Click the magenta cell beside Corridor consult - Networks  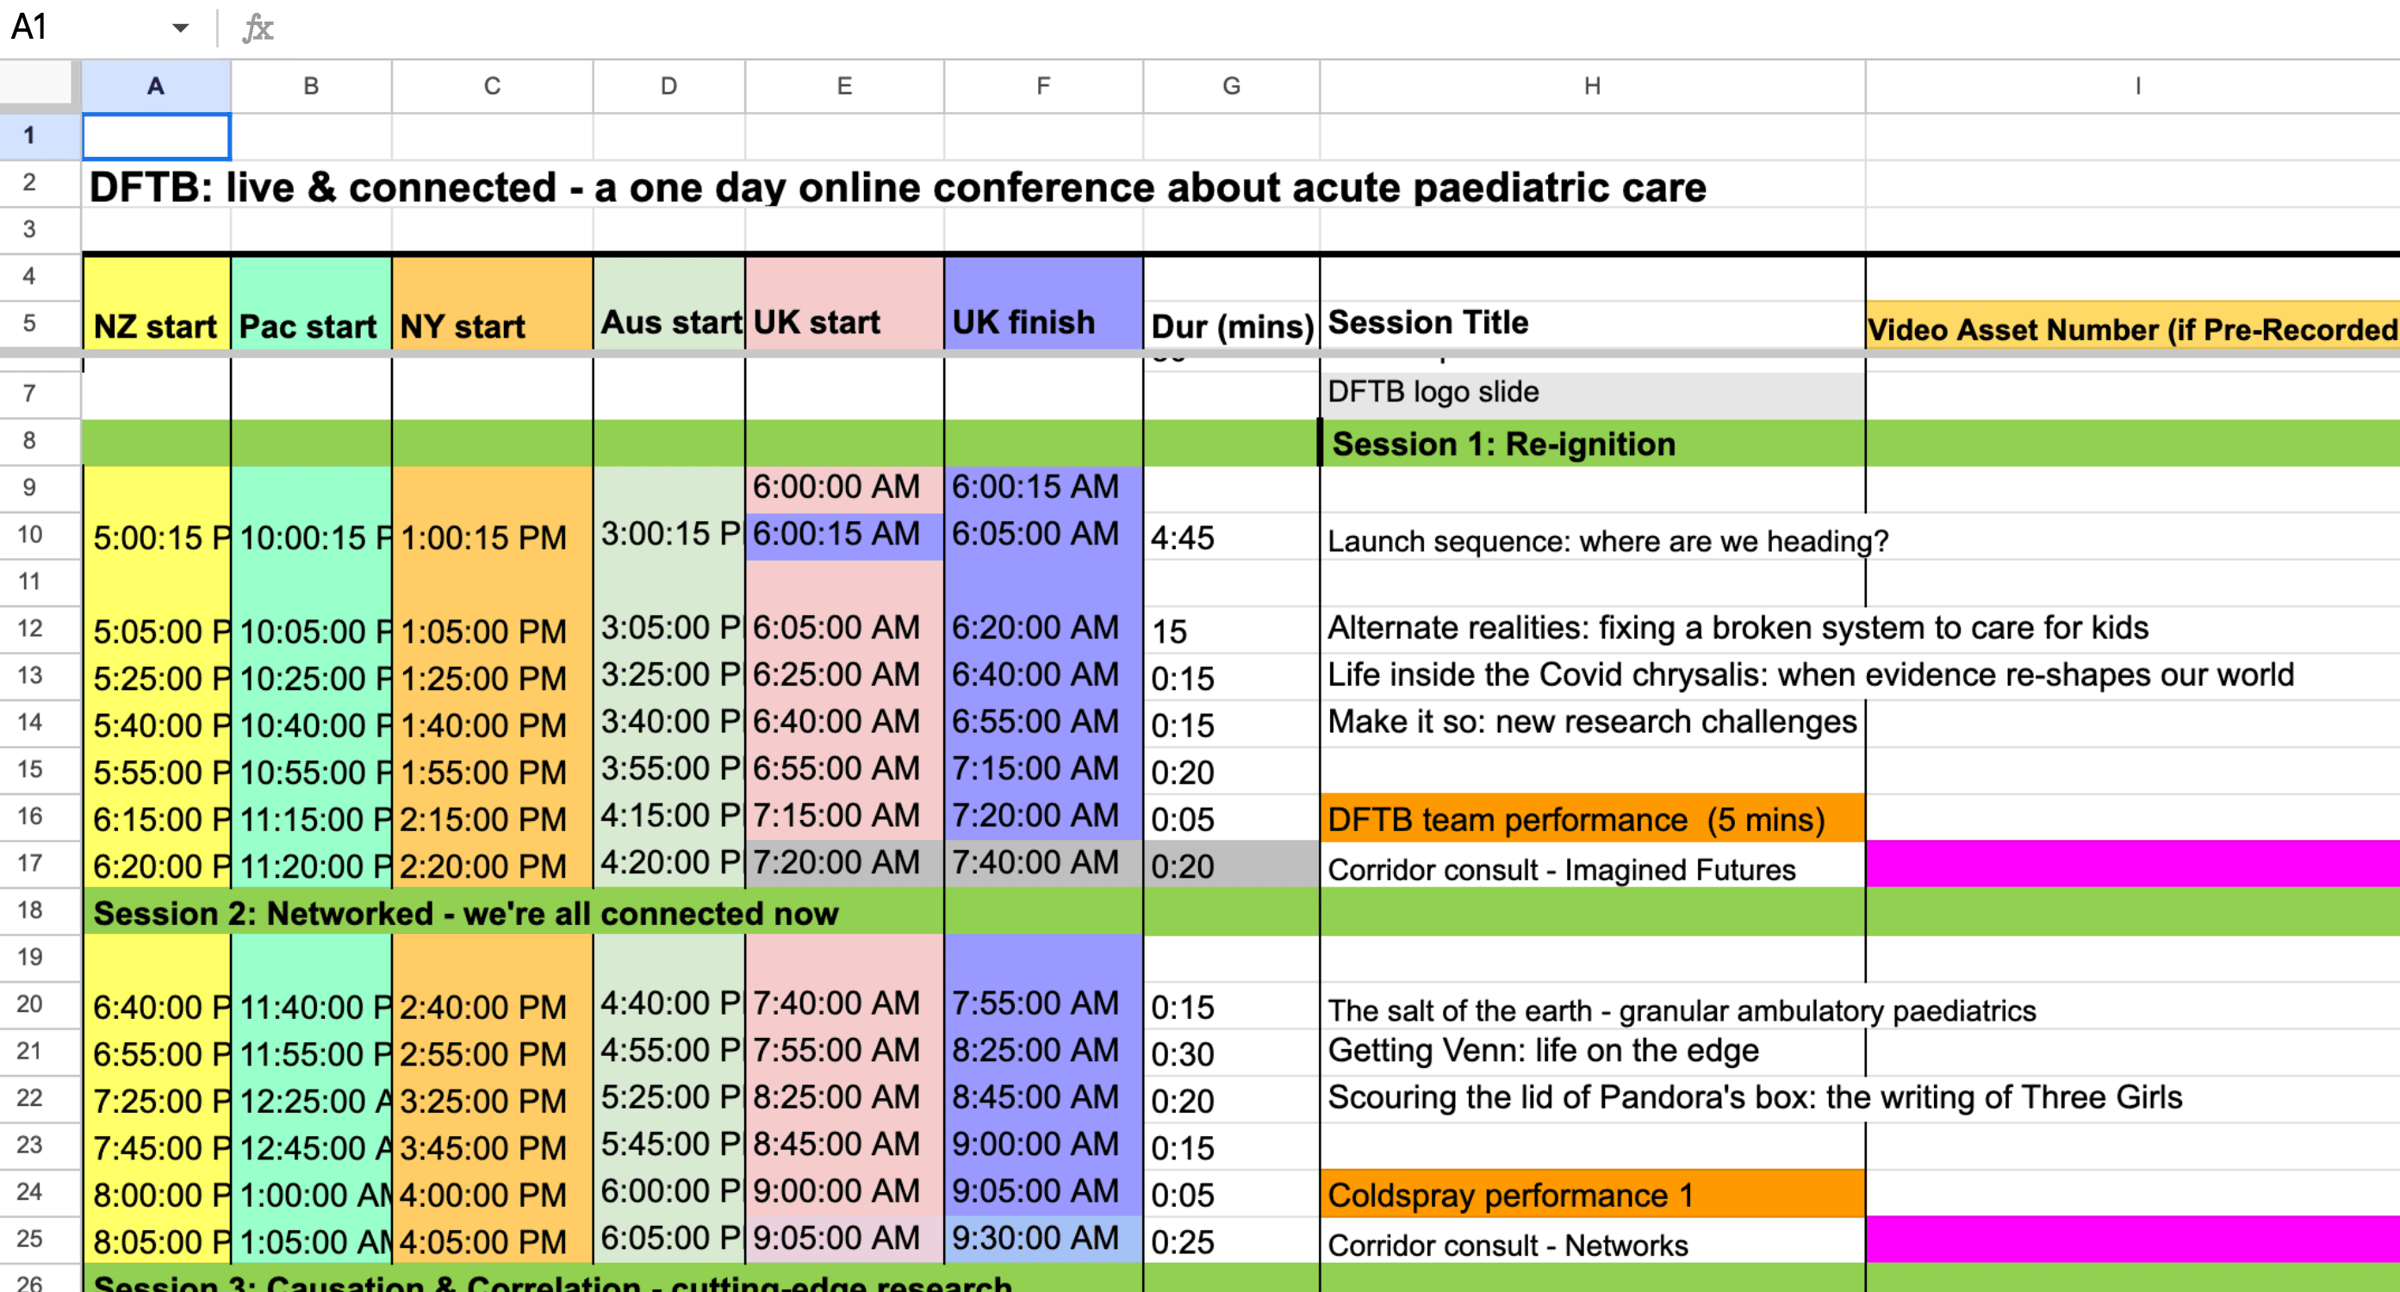tap(2132, 1240)
